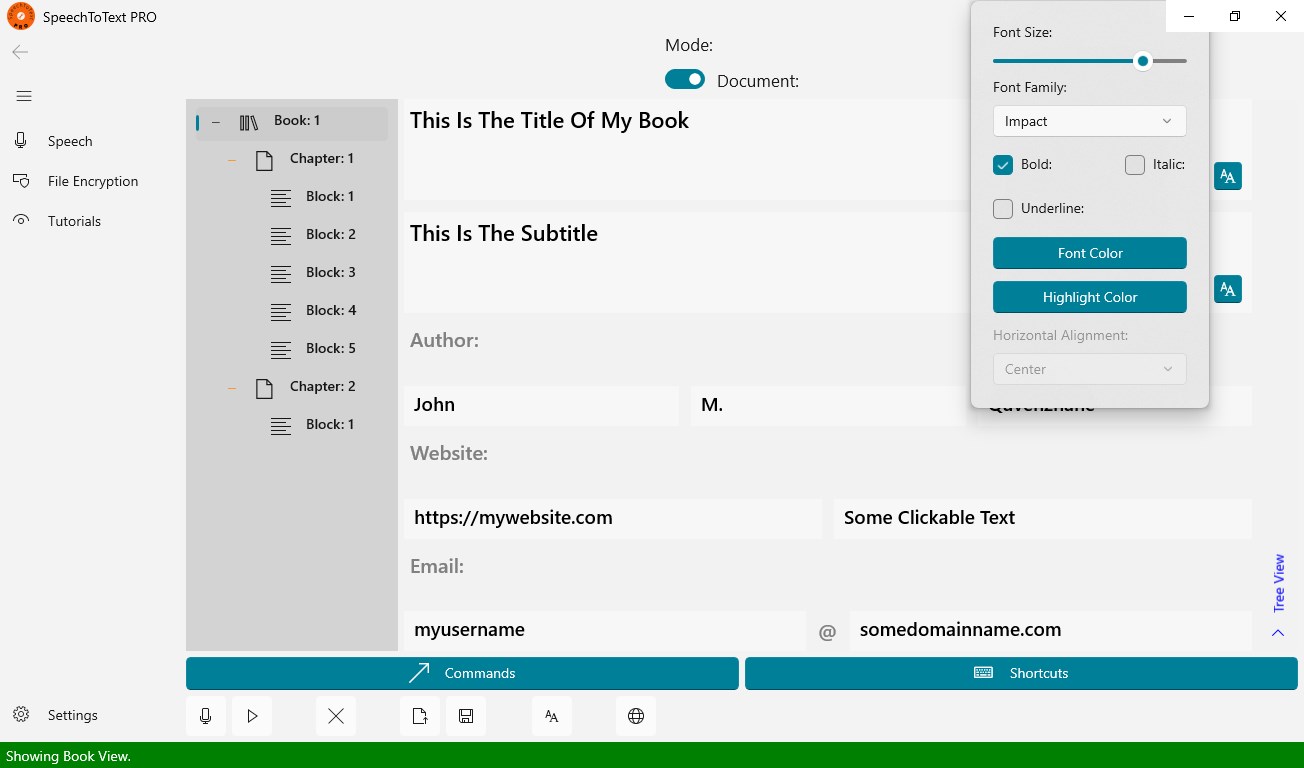
Task: Click the X clear icon in bottom toolbar
Action: (336, 716)
